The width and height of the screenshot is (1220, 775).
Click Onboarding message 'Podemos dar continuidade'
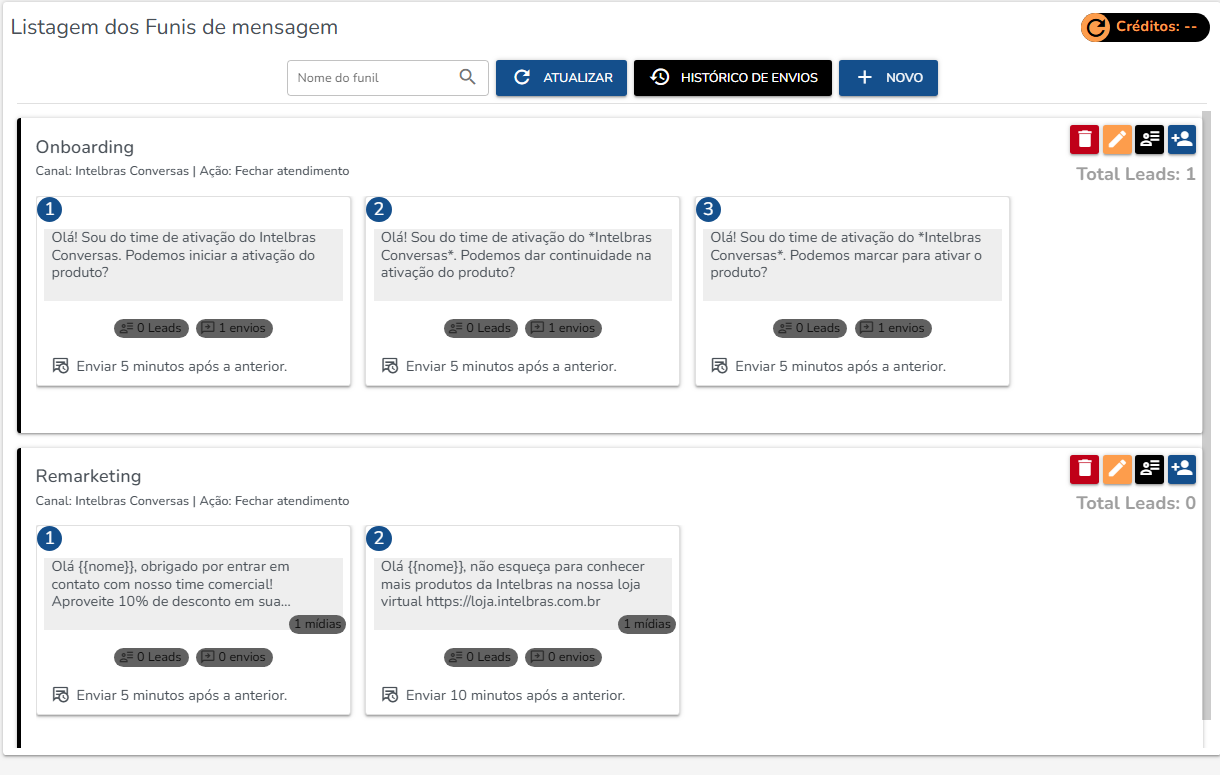(x=523, y=265)
